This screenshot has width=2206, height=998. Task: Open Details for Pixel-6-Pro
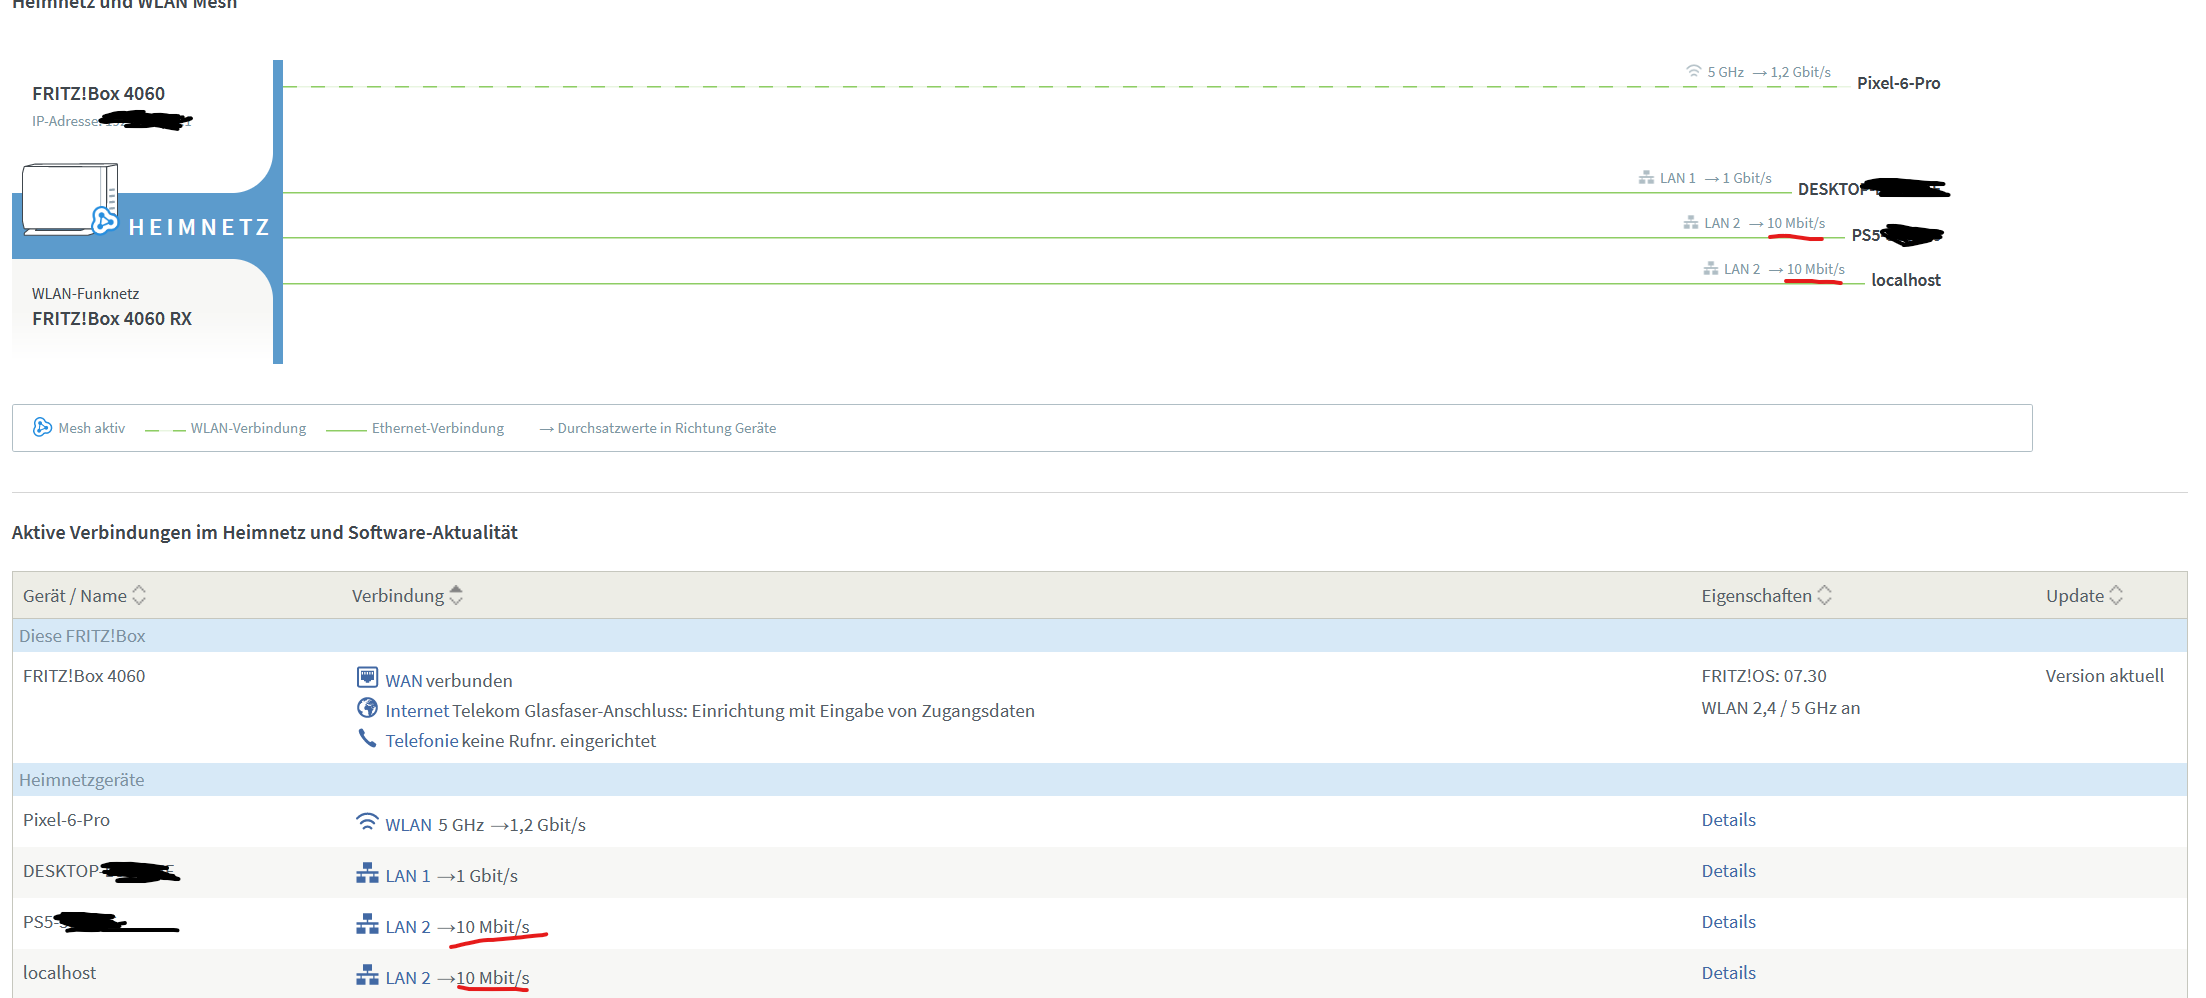(x=1728, y=820)
